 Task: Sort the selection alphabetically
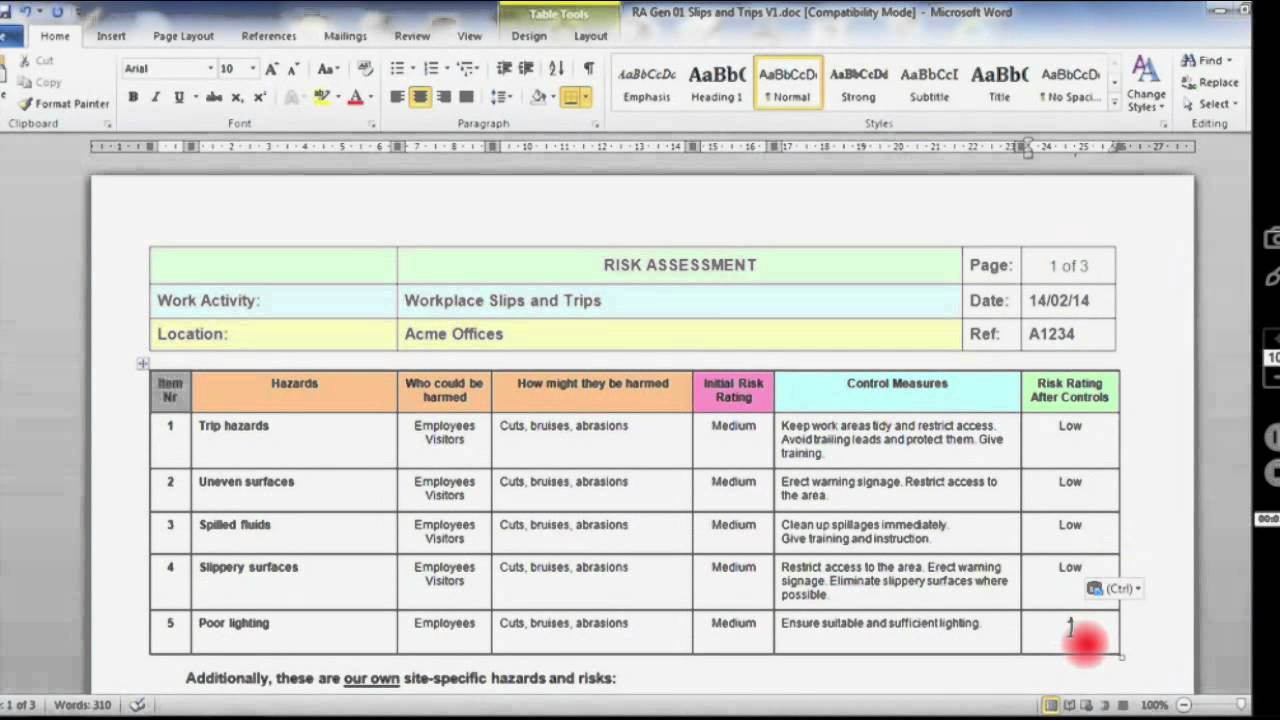pyautogui.click(x=556, y=68)
